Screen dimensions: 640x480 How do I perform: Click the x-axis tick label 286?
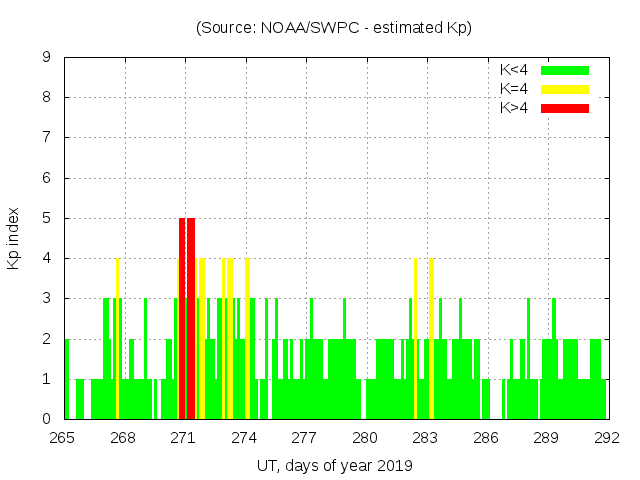tap(486, 438)
